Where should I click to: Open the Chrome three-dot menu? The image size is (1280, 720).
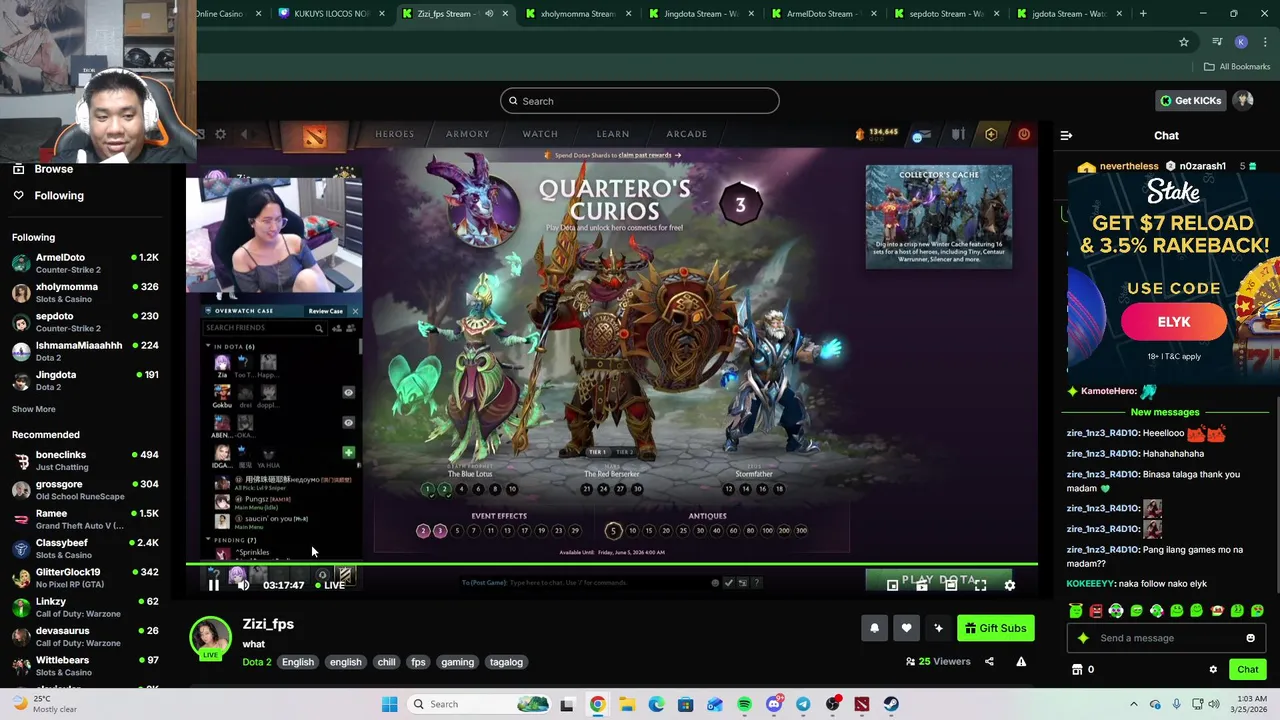pos(1265,42)
